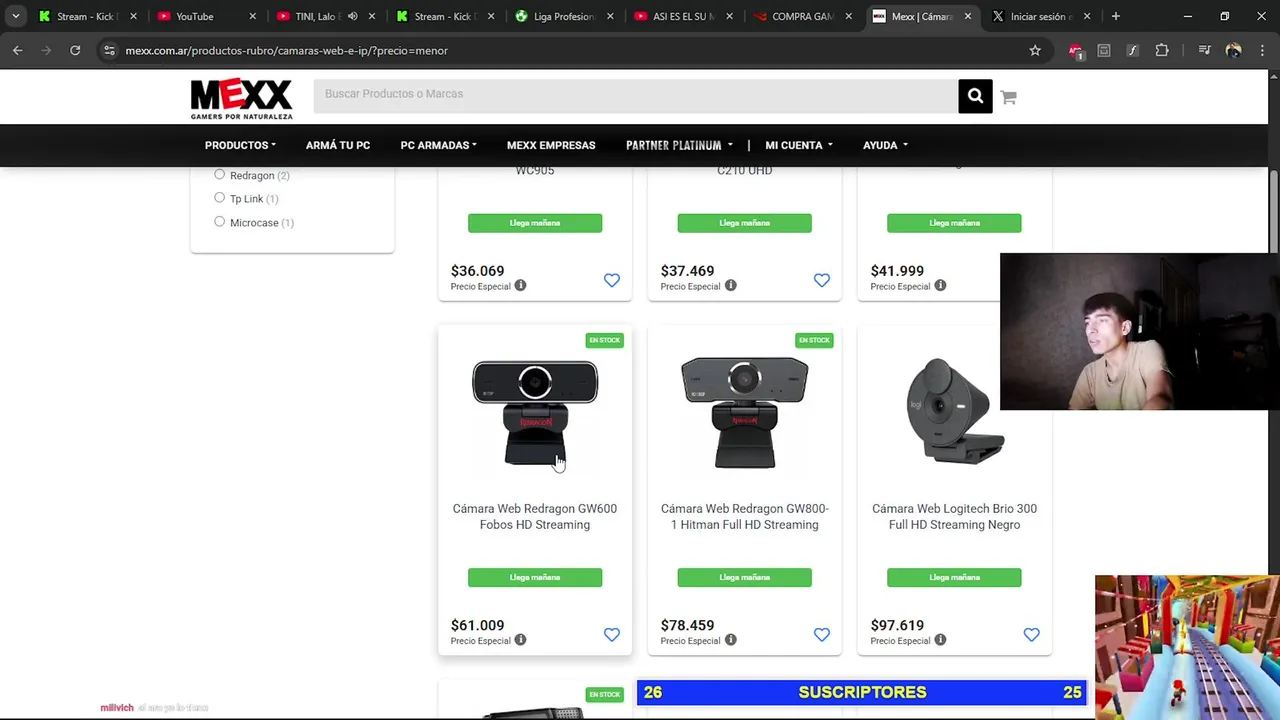Click Llega mañana button for Logitech Brio 300
The image size is (1280, 720).
point(955,577)
